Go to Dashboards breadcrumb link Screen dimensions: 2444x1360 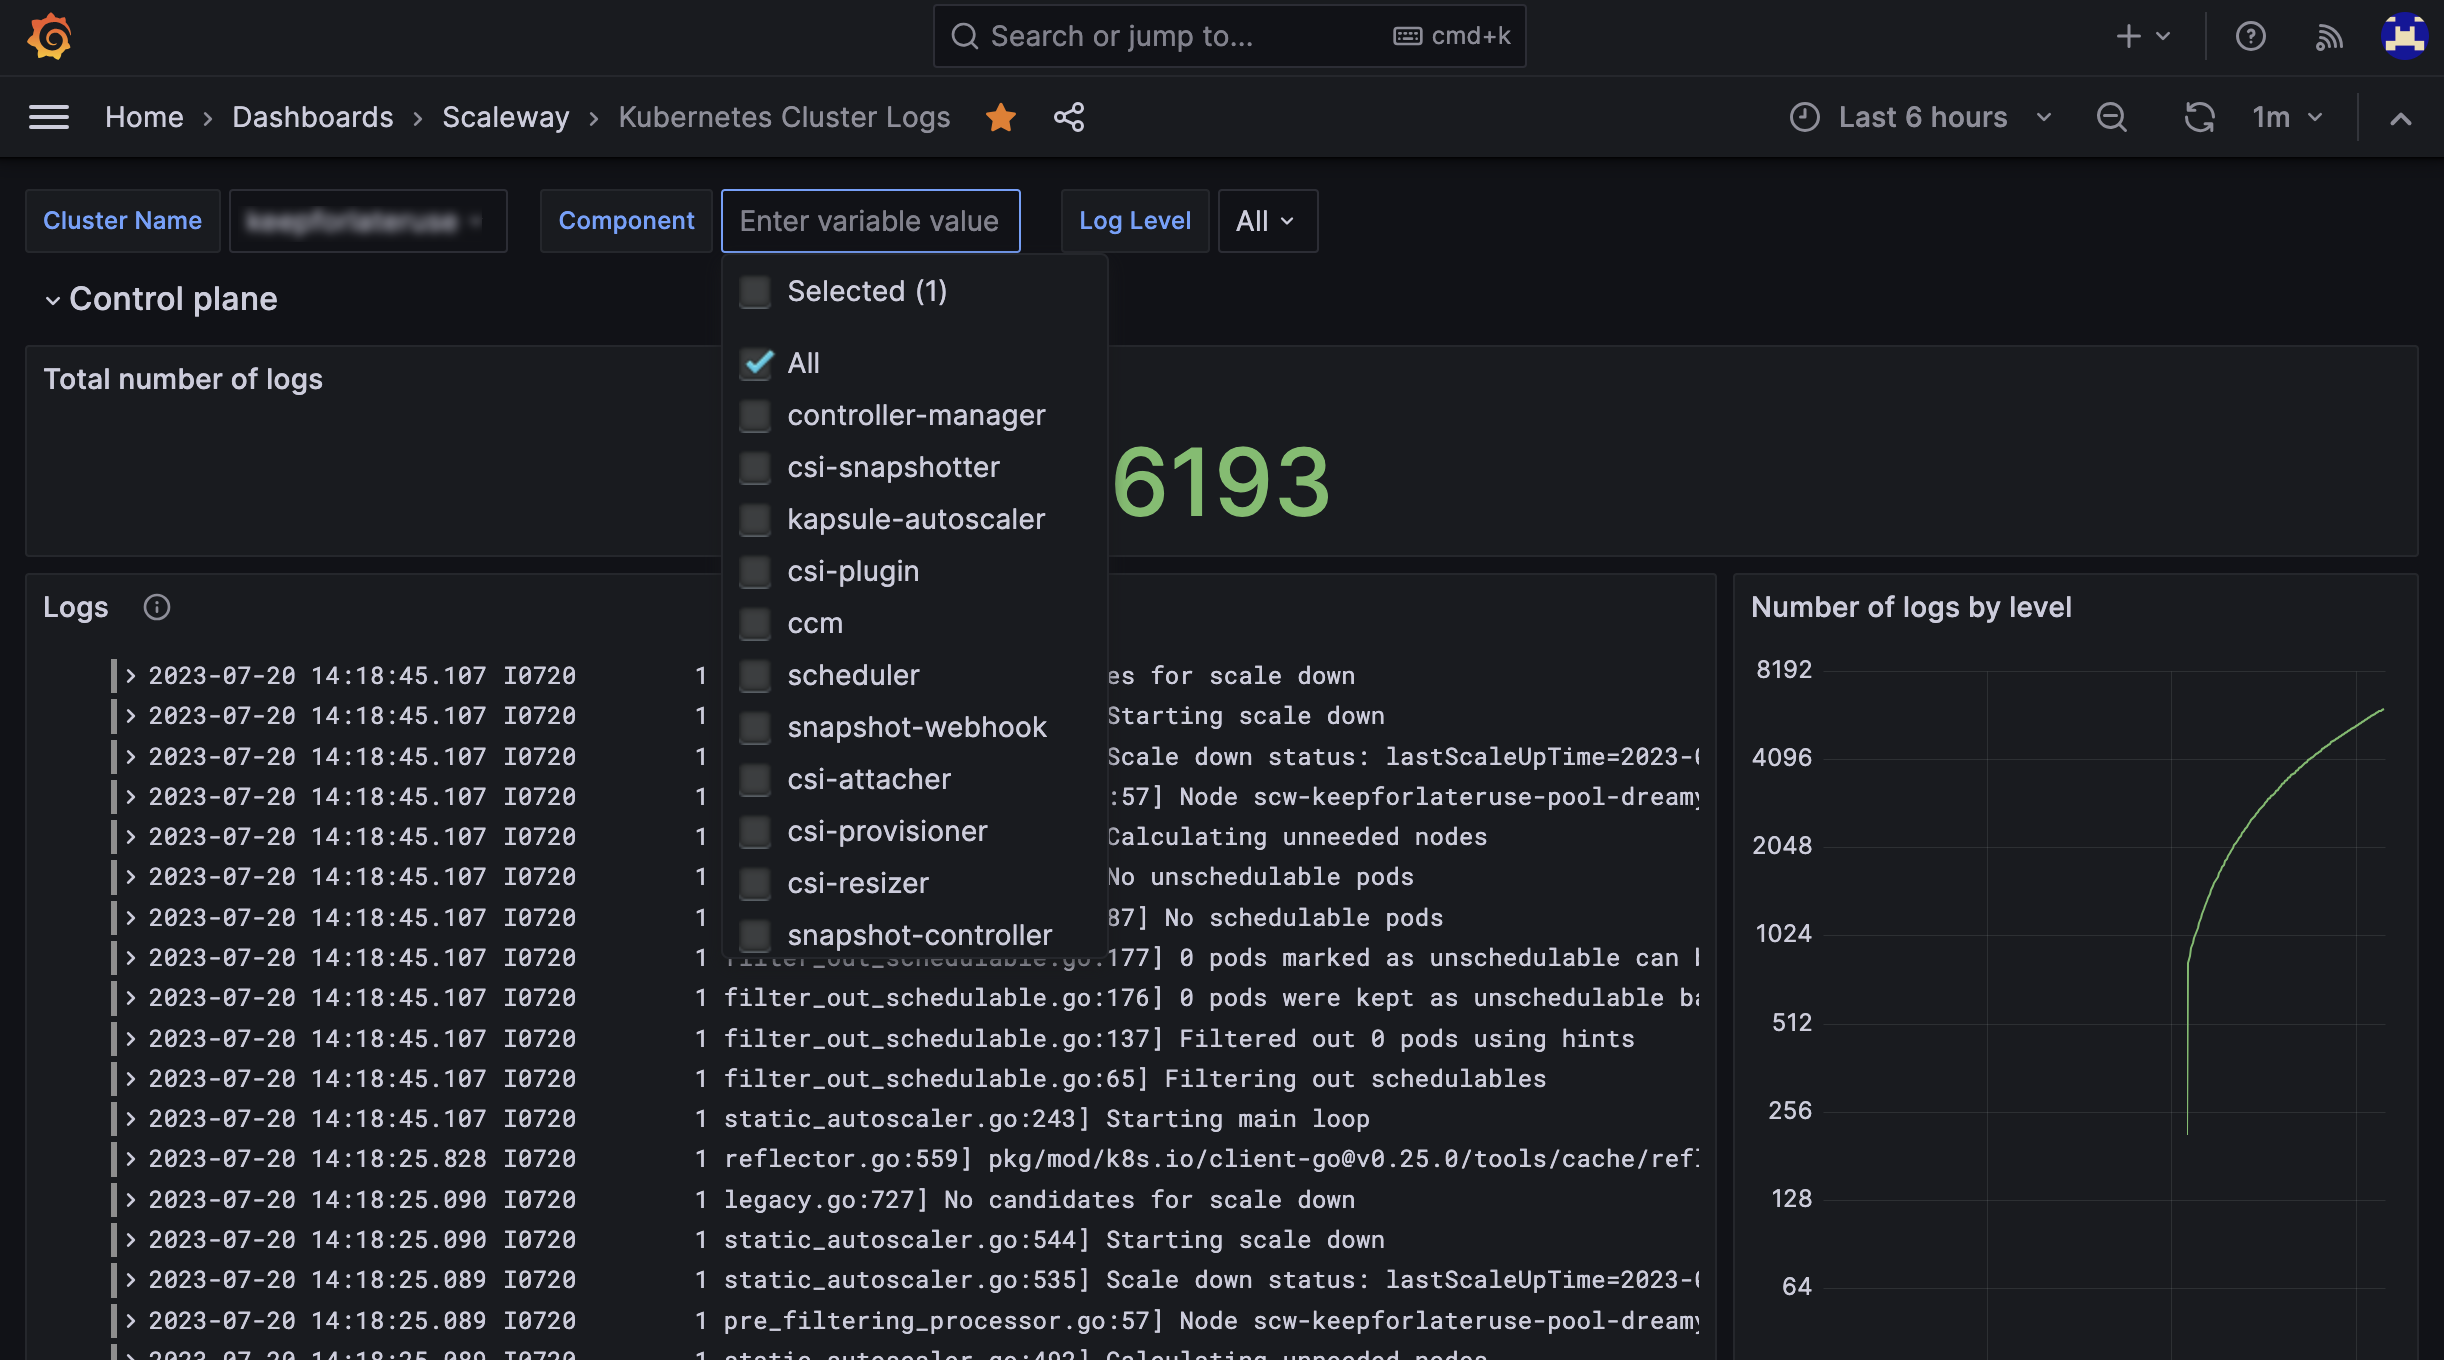point(312,117)
